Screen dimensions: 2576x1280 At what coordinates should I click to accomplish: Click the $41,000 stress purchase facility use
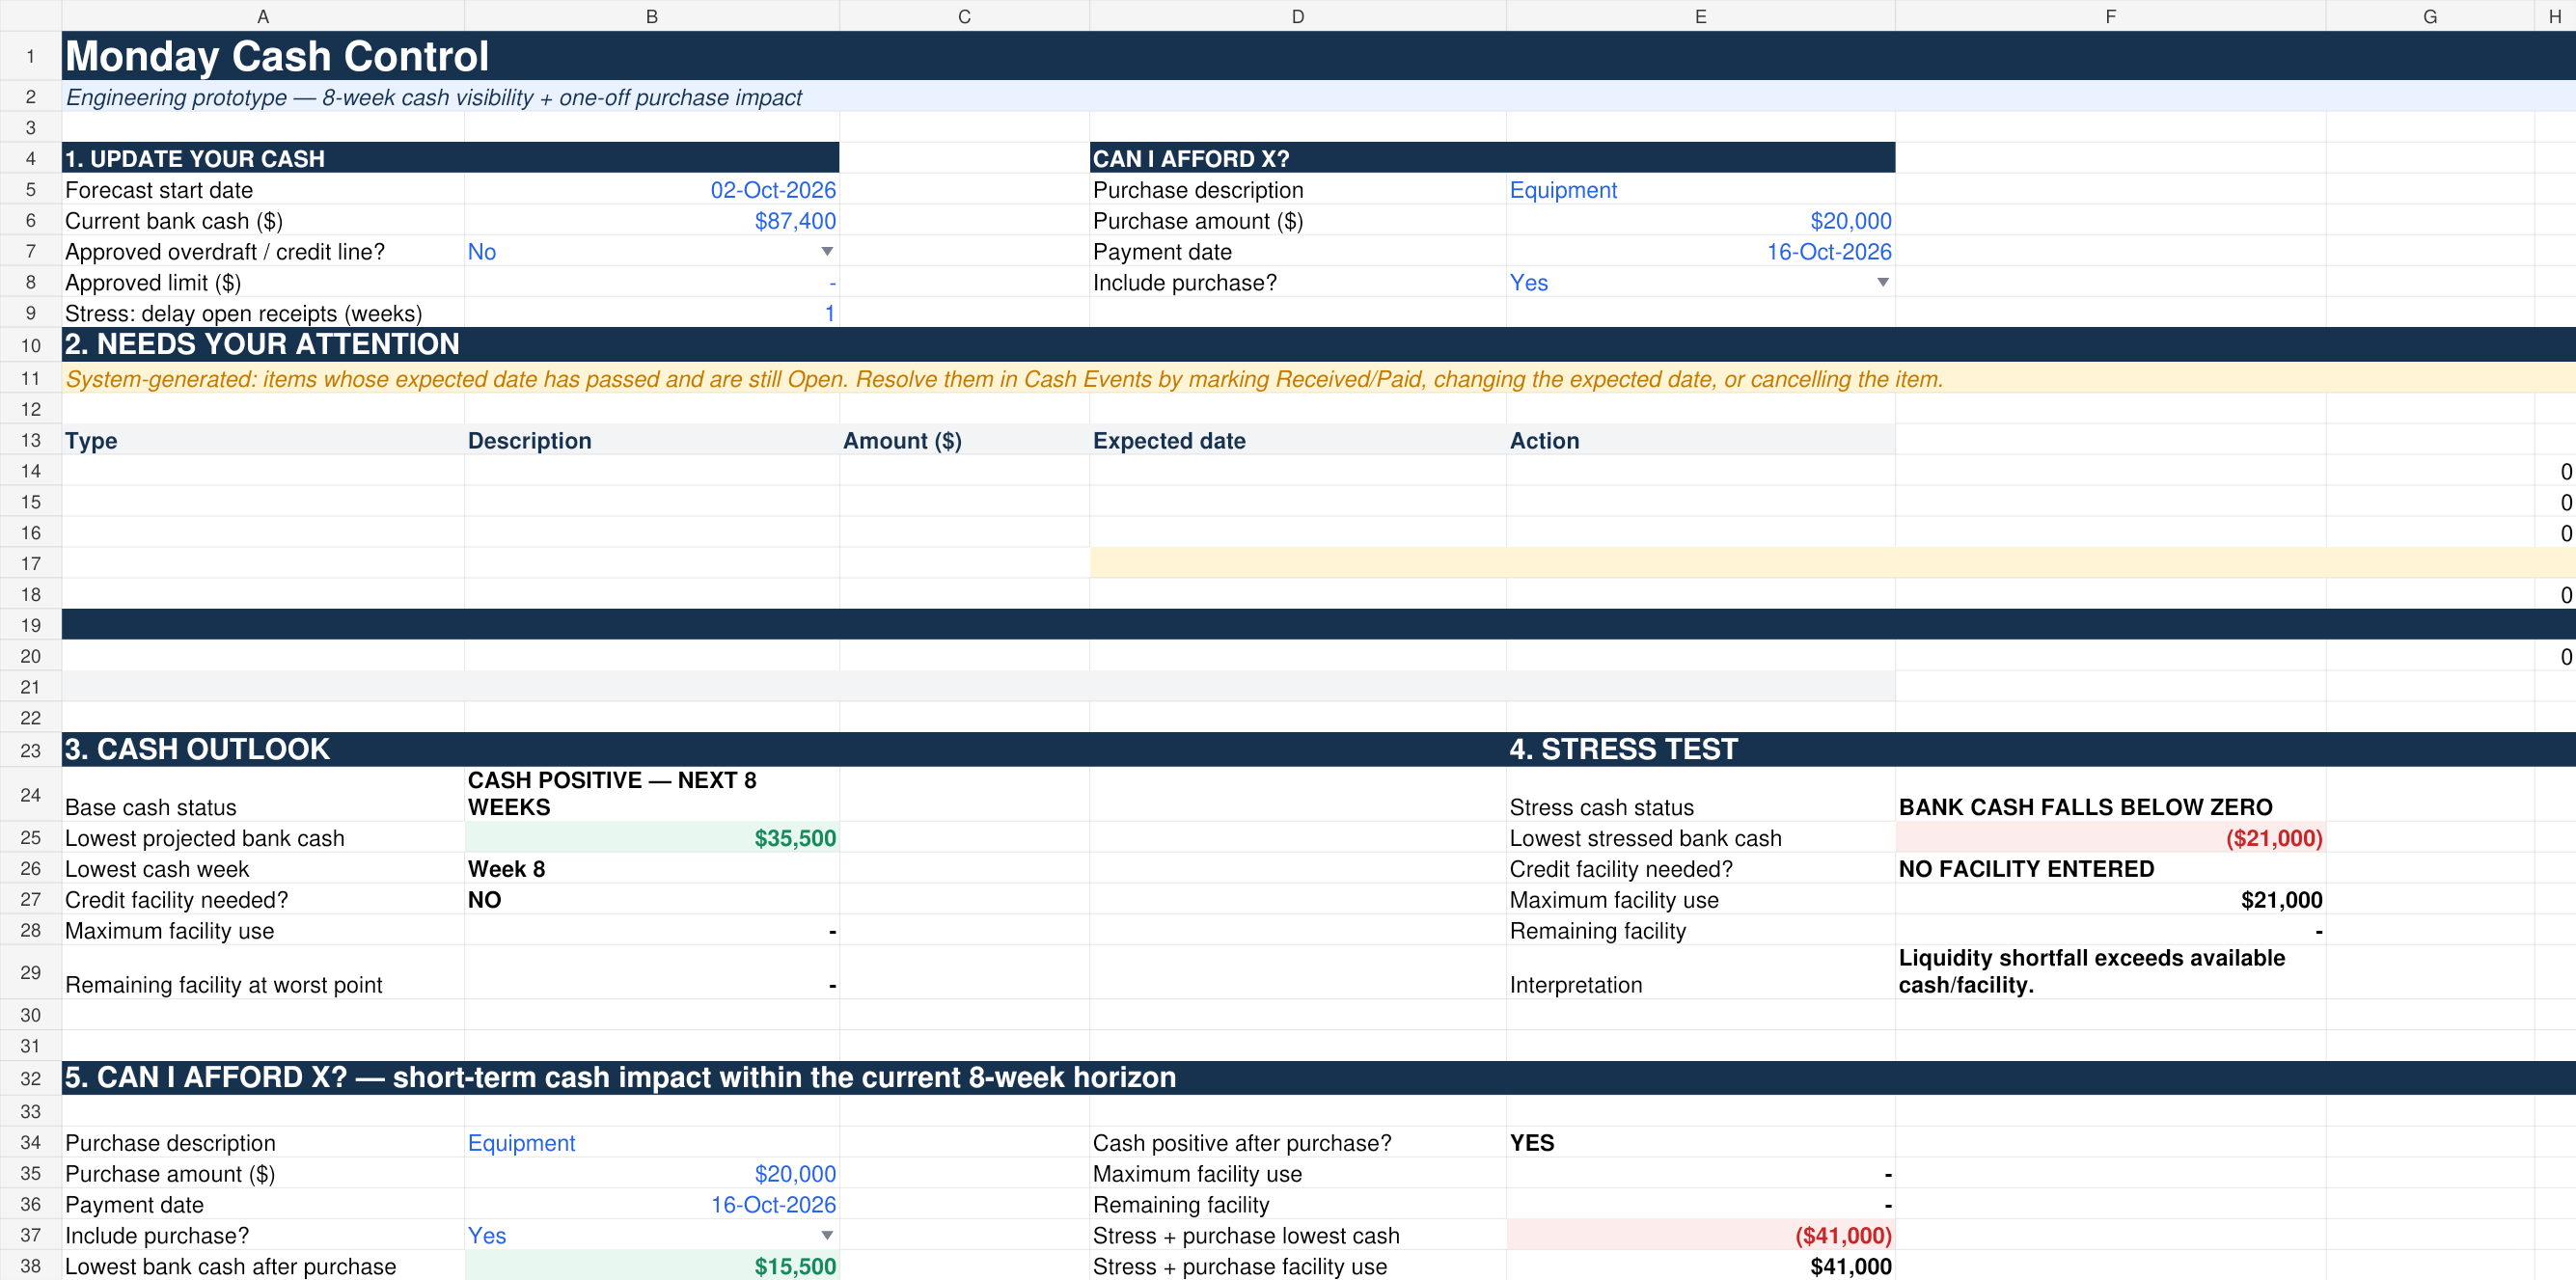tap(1850, 1267)
